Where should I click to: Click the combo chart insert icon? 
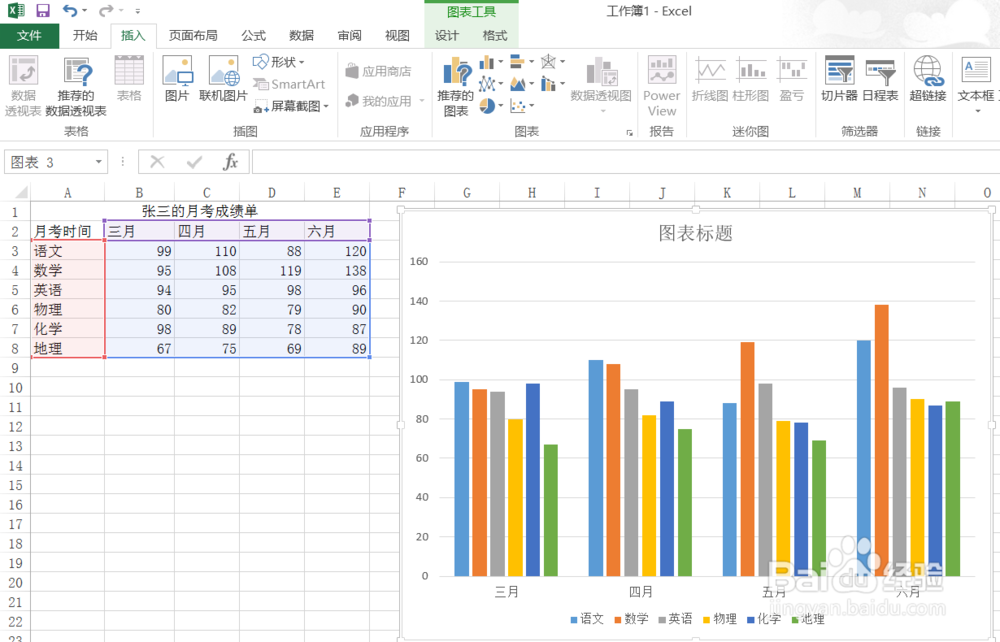click(x=548, y=84)
